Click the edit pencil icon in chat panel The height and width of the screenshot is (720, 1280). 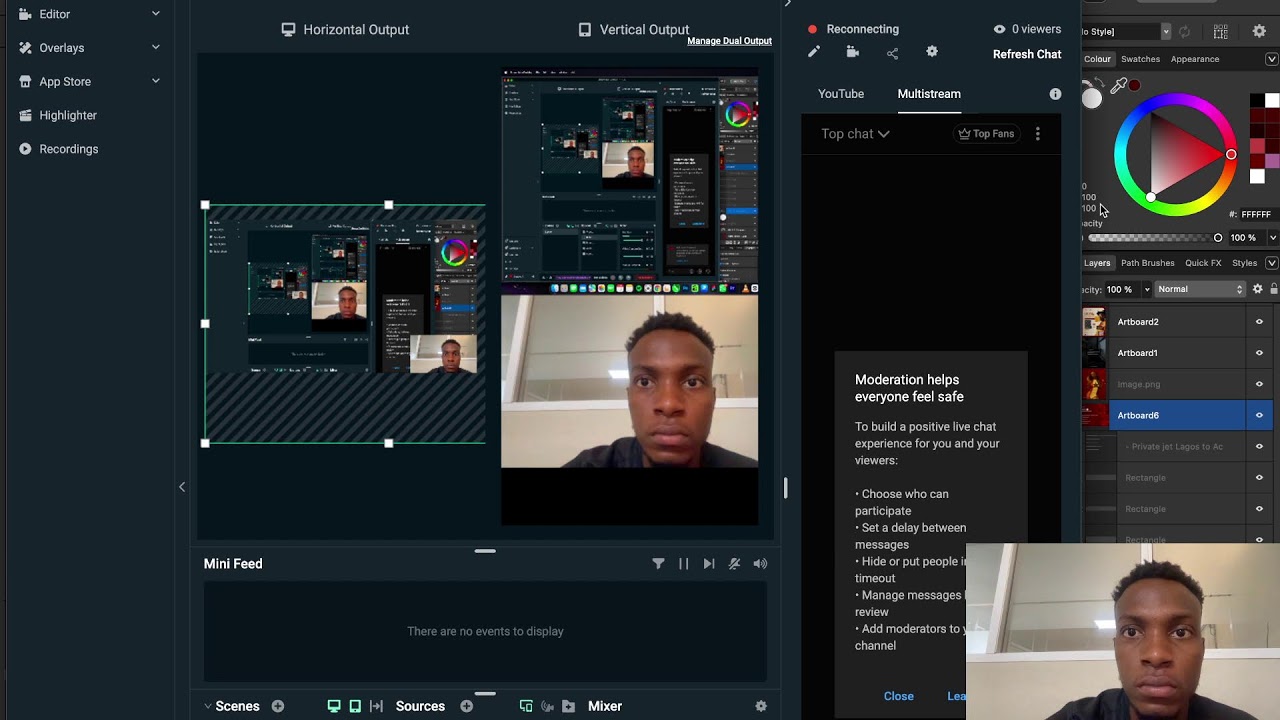point(813,52)
